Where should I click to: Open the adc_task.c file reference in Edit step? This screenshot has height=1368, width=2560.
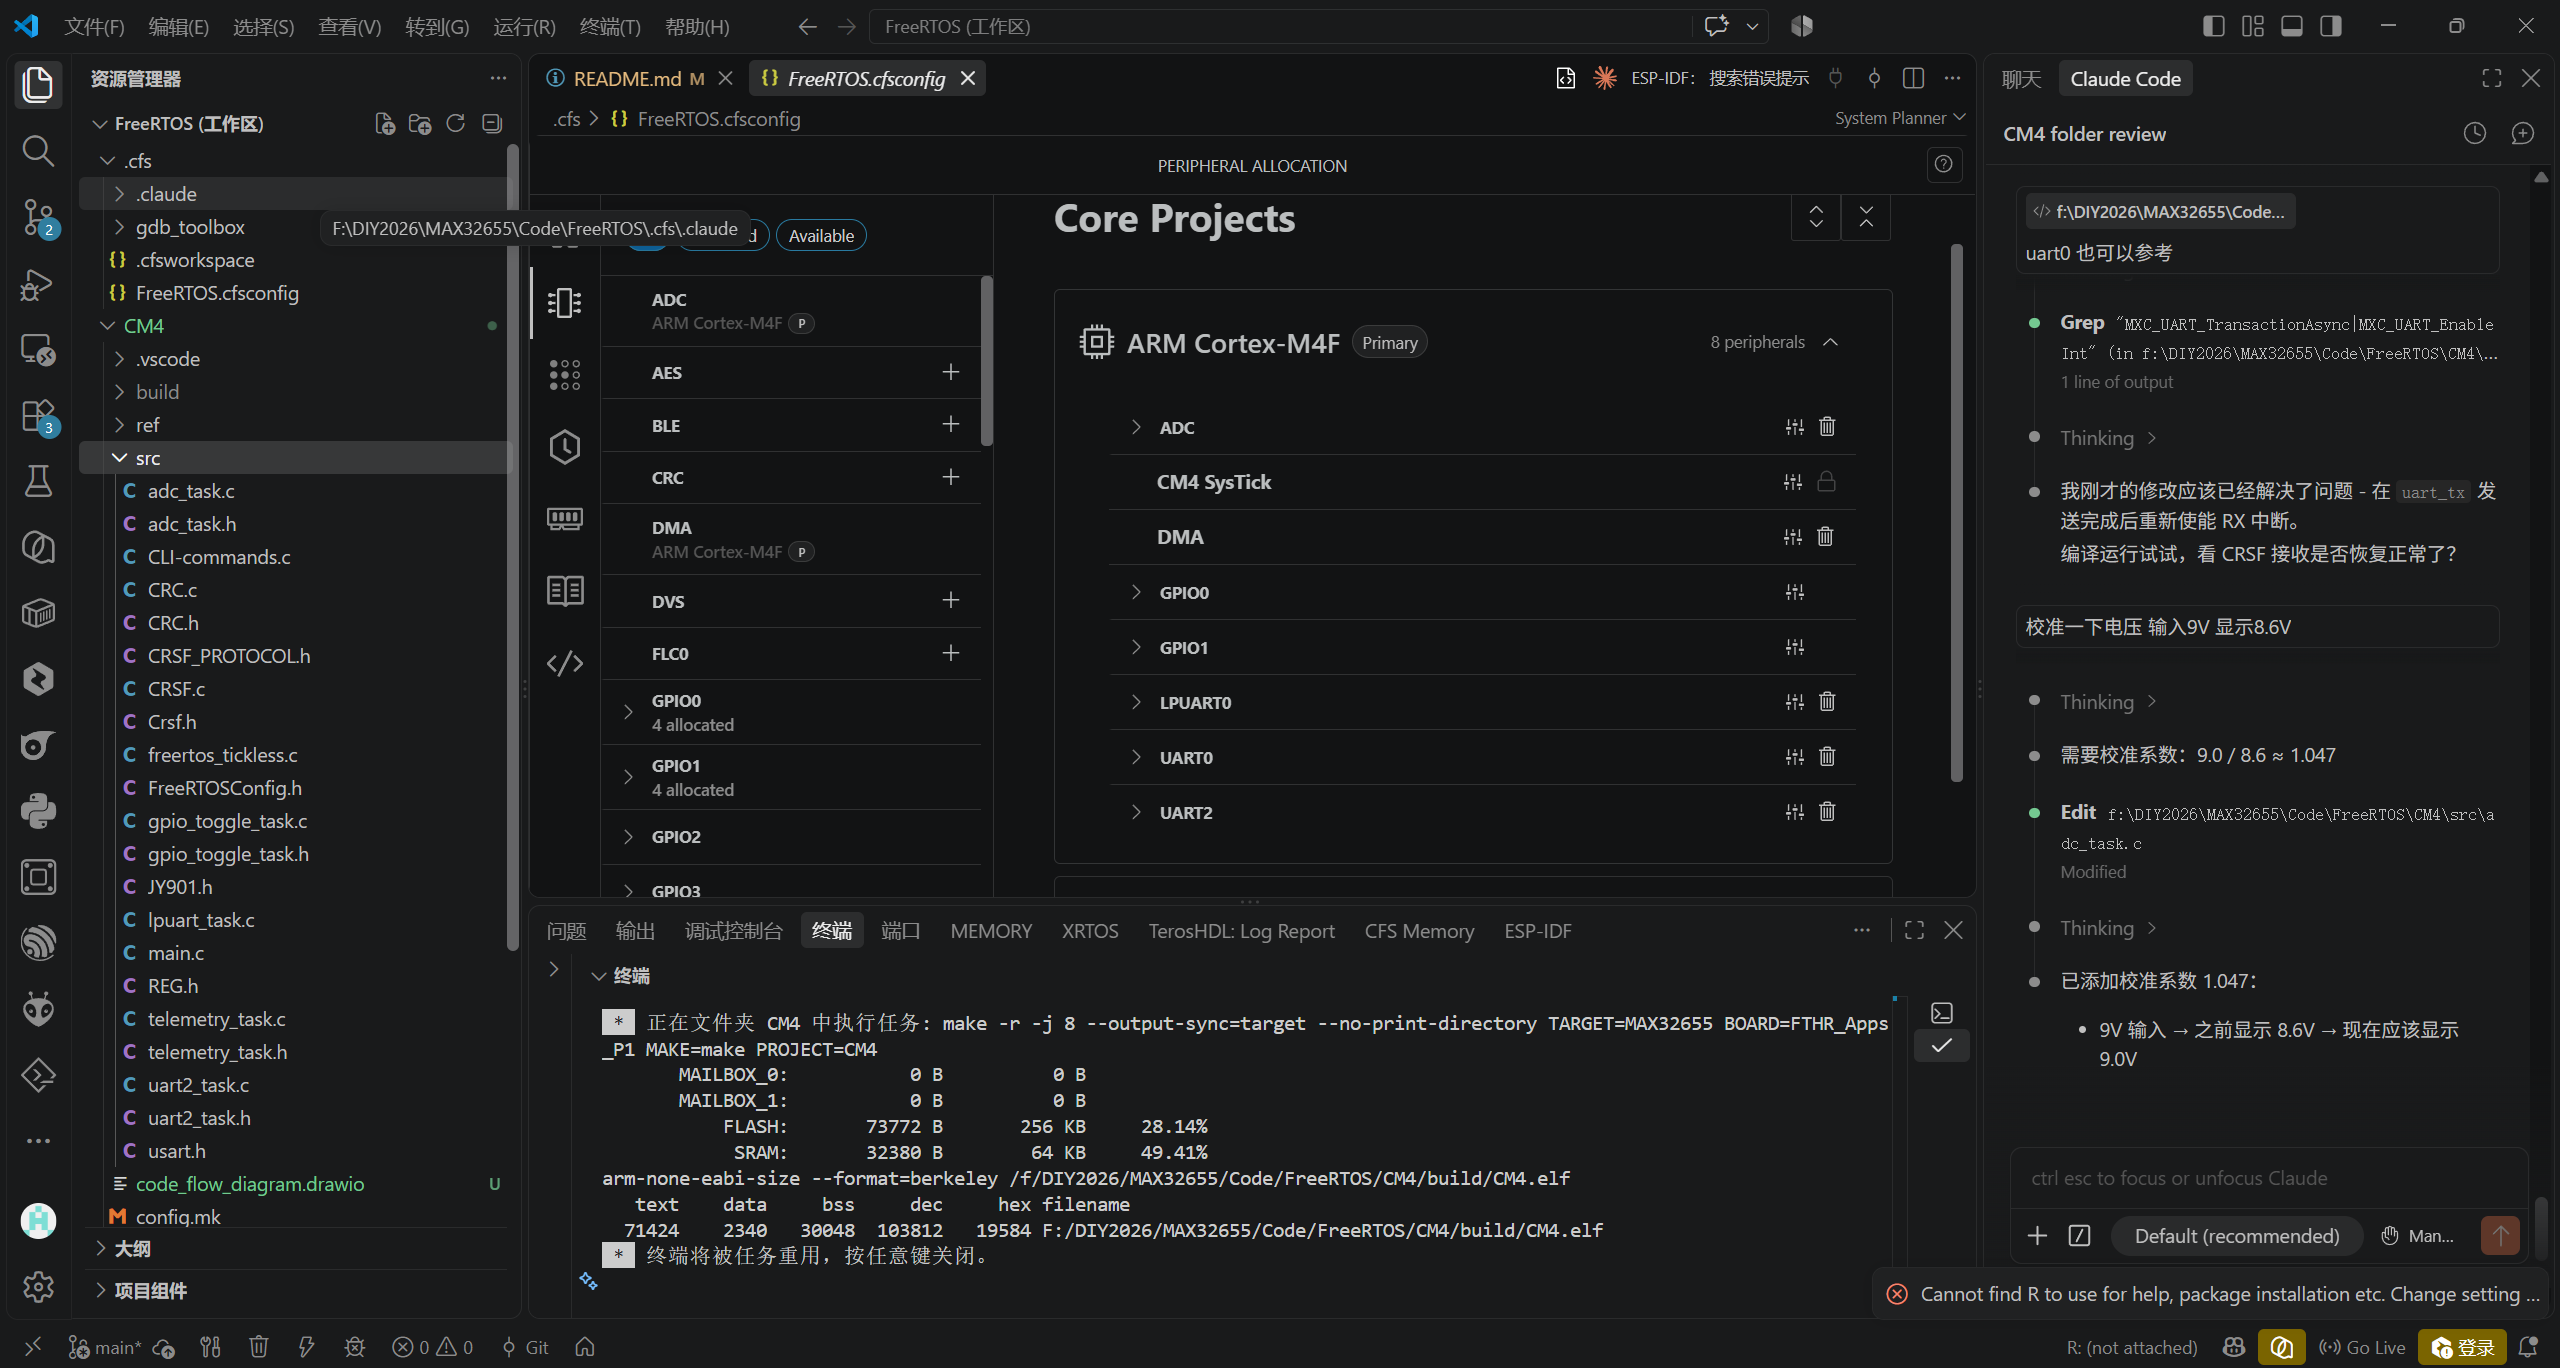(x=2277, y=829)
